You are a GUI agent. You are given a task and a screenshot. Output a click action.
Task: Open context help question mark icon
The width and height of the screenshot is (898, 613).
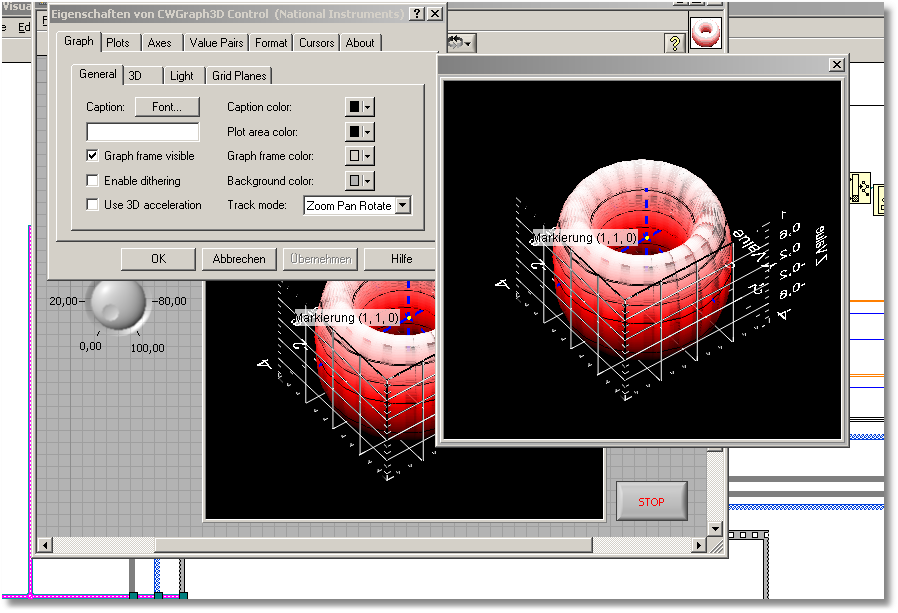click(675, 43)
